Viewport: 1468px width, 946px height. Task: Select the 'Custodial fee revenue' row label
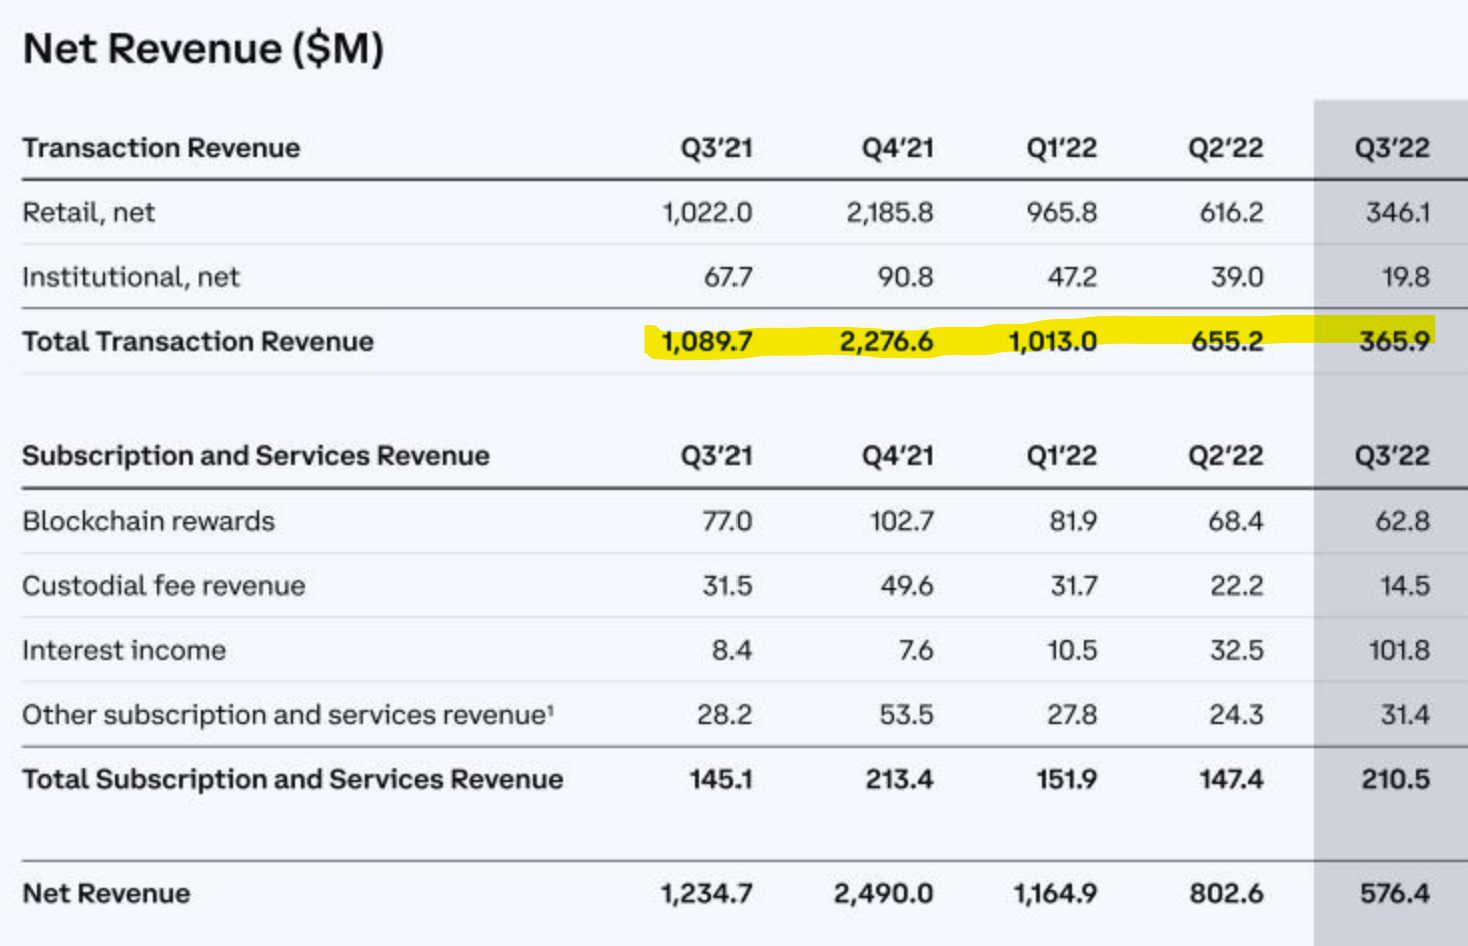[x=163, y=585]
